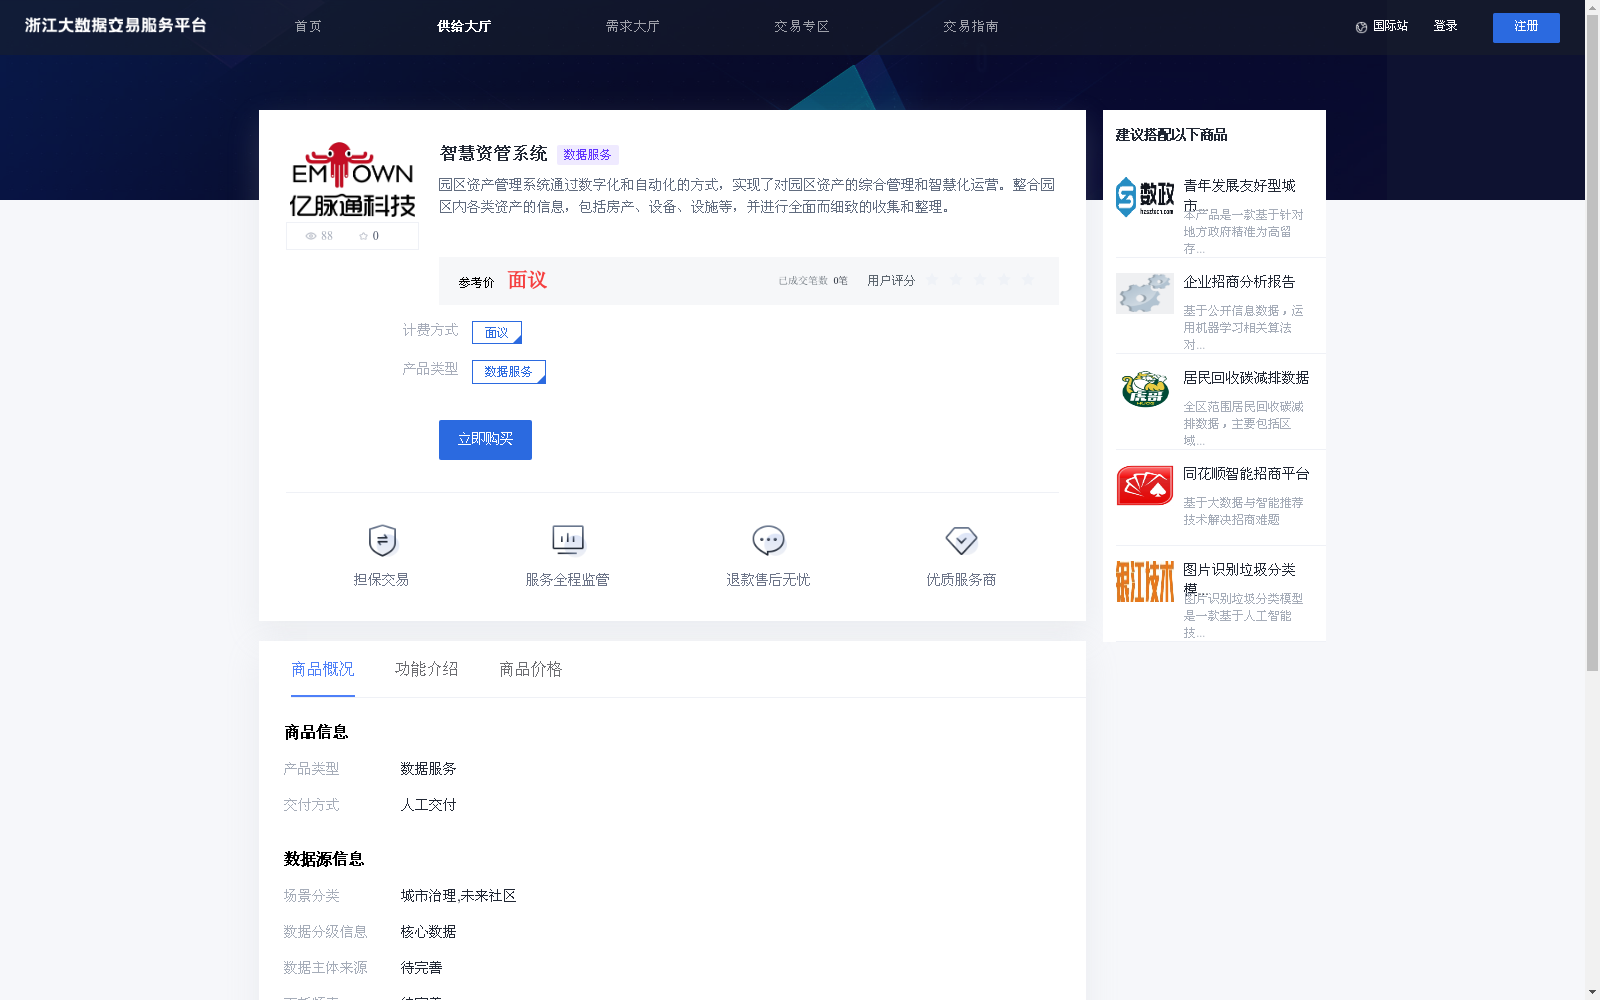Image resolution: width=1600 pixels, height=1000 pixels.
Task: Click the 立即购买 button
Action: point(485,440)
